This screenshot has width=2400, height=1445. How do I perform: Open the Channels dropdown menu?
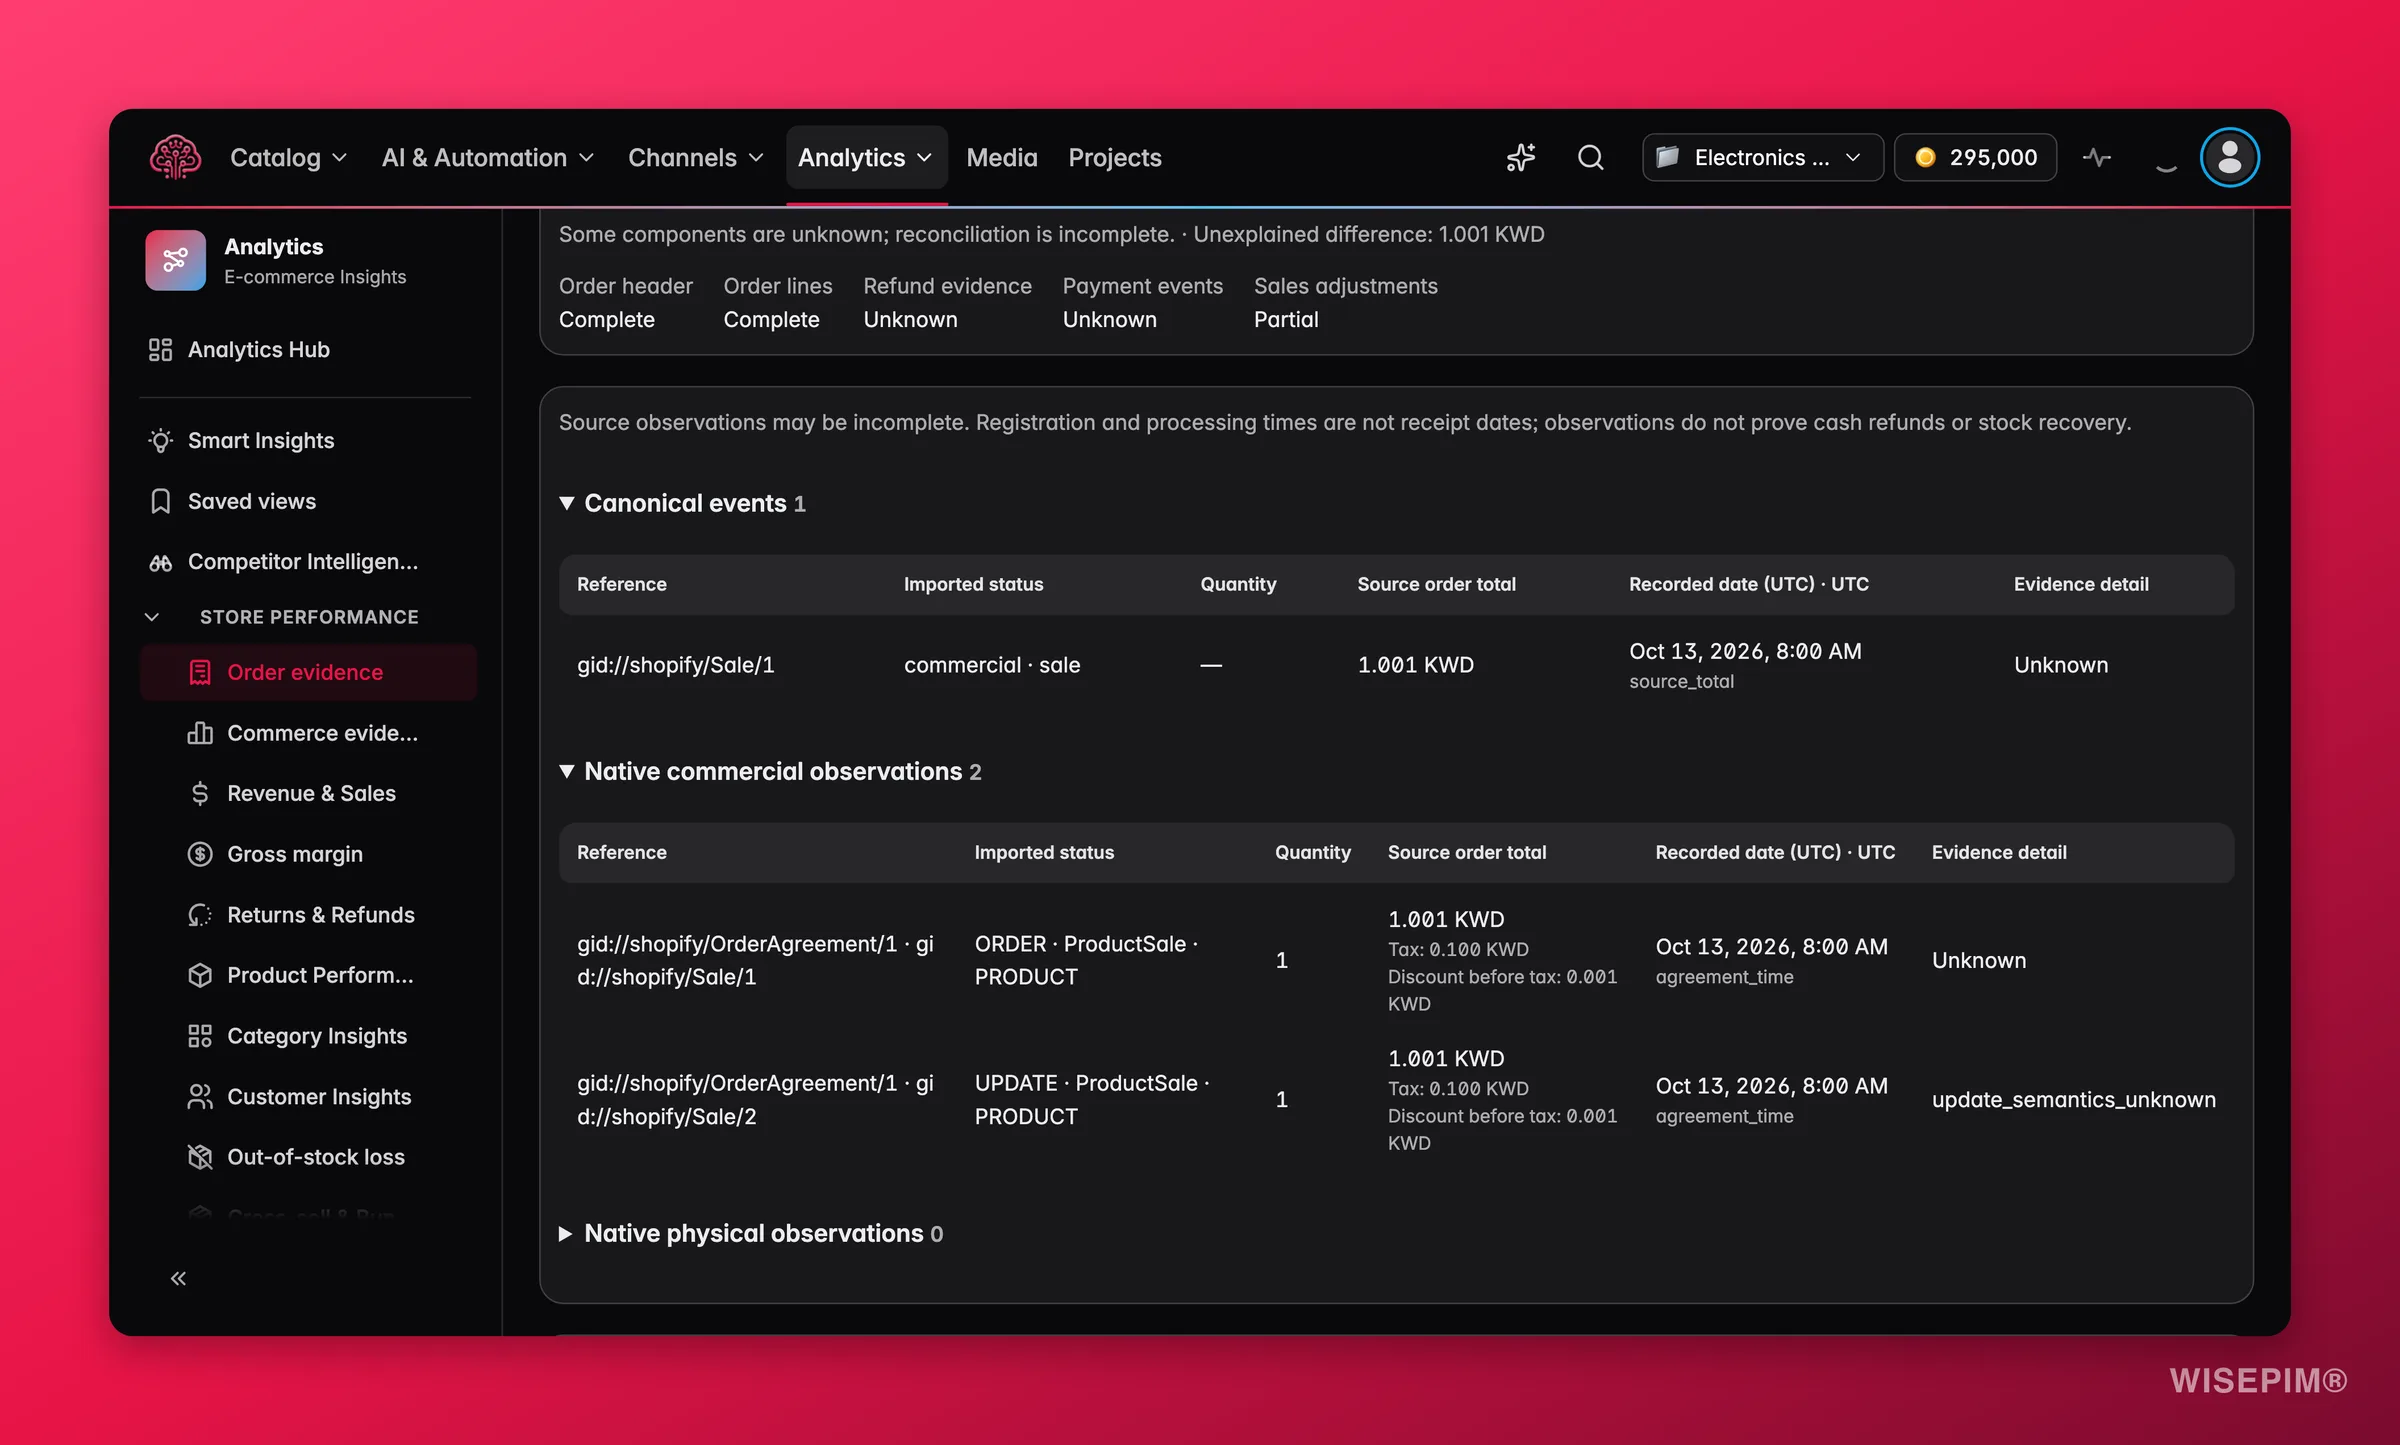click(x=695, y=157)
